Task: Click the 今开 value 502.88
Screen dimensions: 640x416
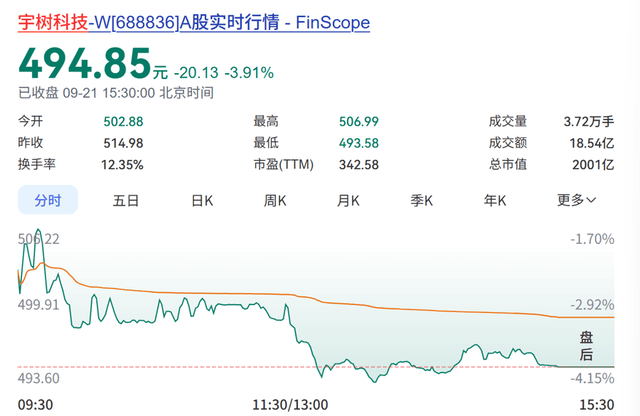Action: coord(123,122)
